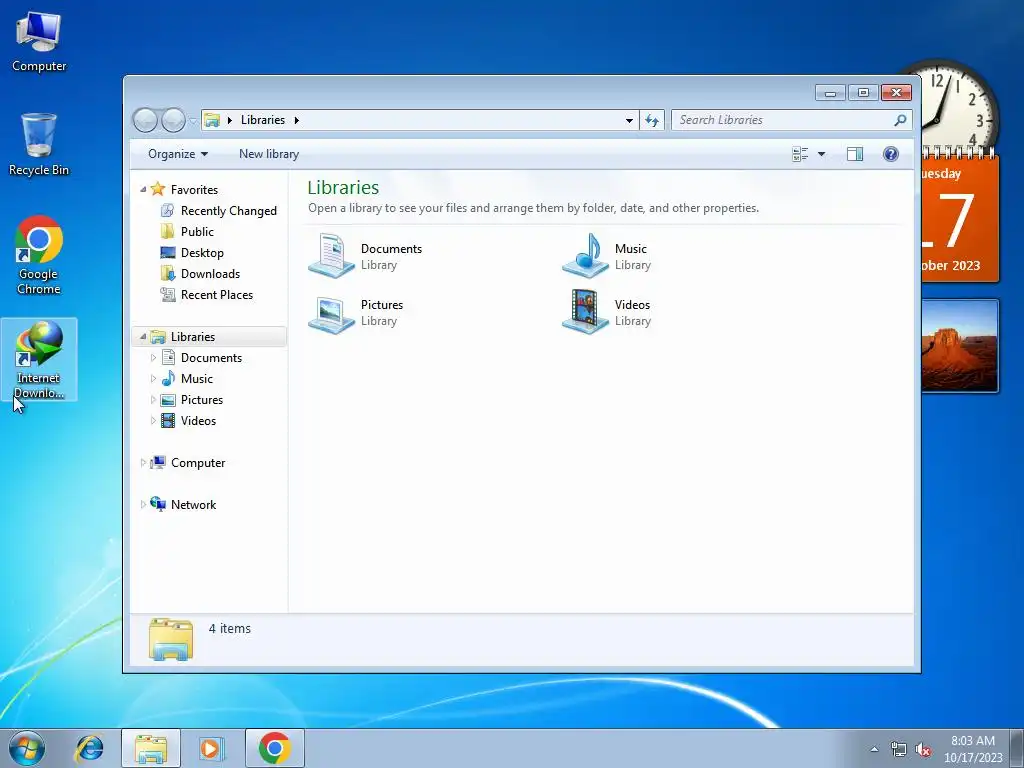Open the Windows Start orb

[x=27, y=748]
